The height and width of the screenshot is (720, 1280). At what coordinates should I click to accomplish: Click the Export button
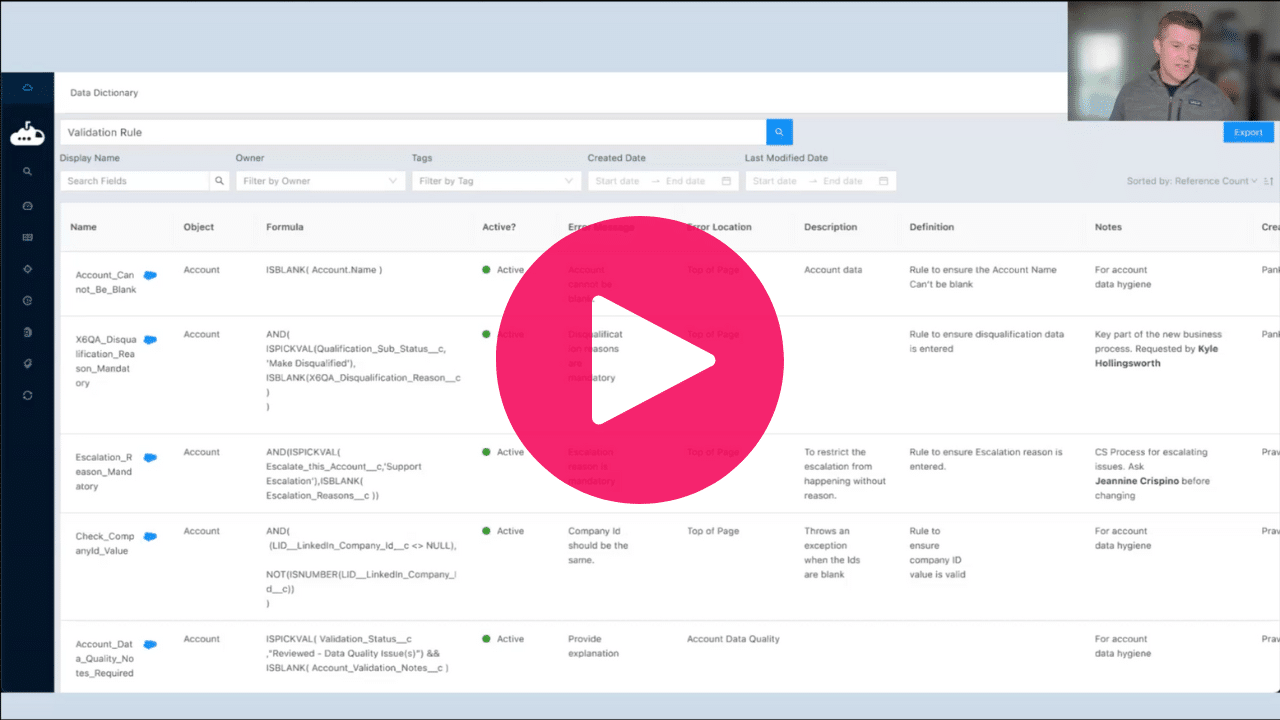[x=1248, y=132]
